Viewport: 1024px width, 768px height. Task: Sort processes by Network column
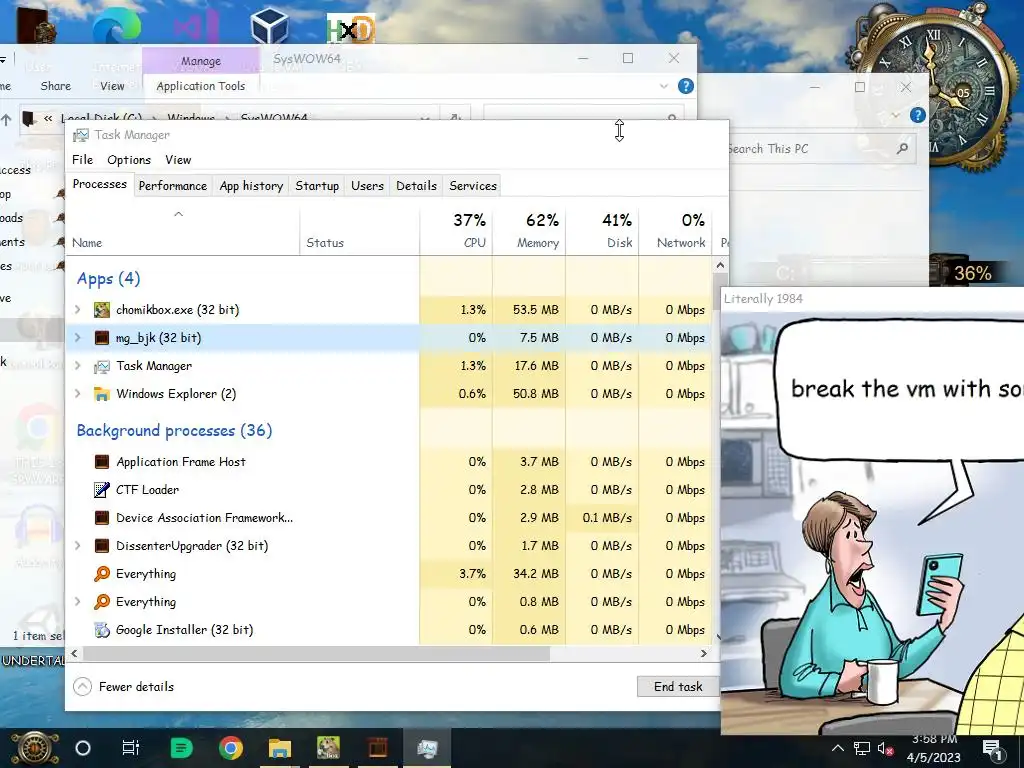675,231
